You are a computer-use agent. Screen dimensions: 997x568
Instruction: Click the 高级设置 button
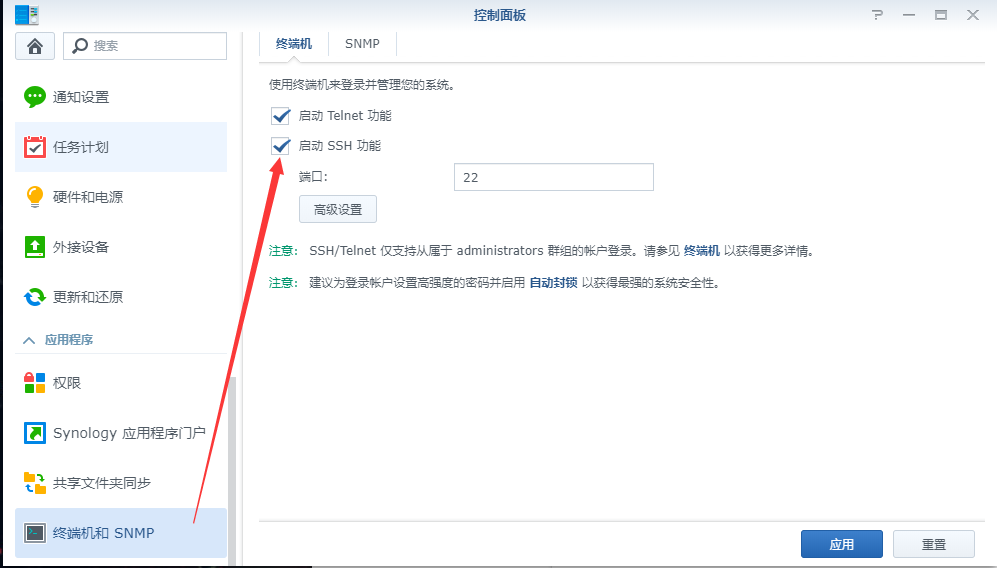point(338,209)
